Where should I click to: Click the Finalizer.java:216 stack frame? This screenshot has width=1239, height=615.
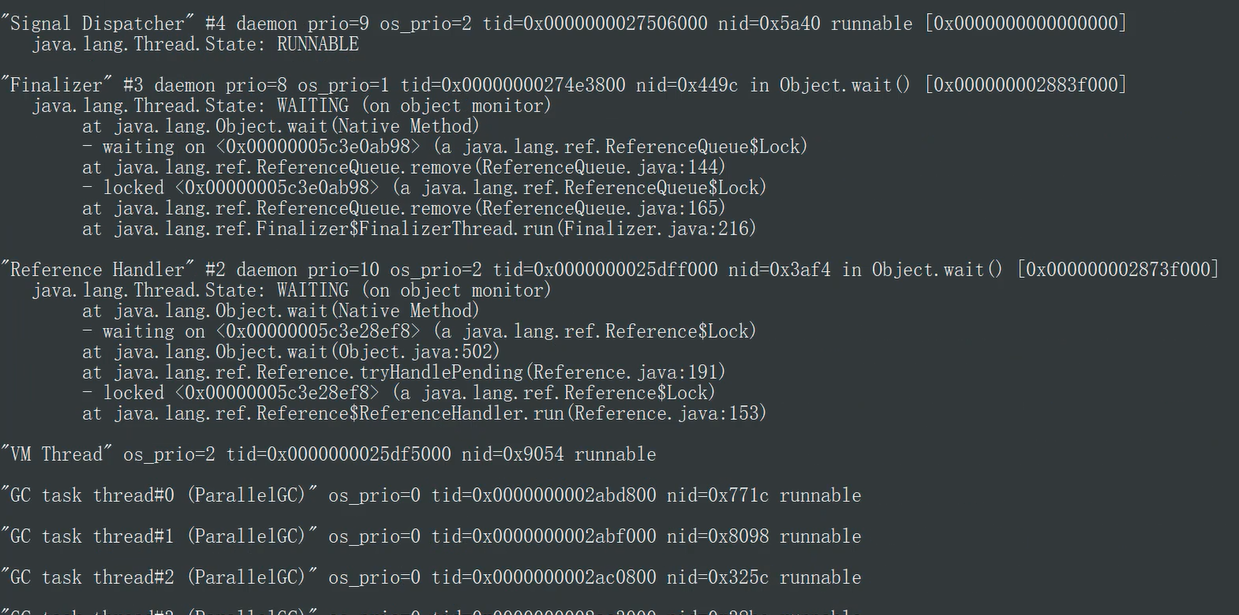click(419, 229)
